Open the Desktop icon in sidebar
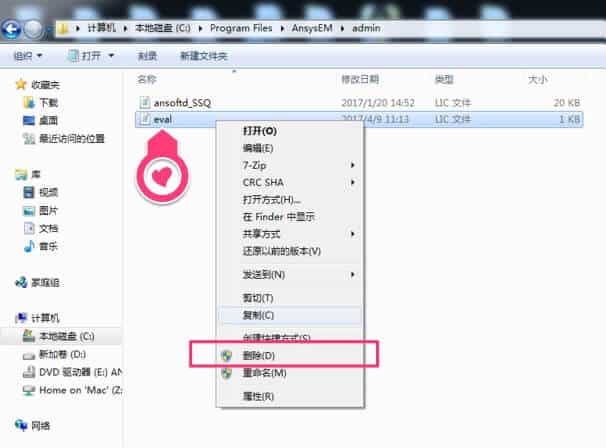Screen dimensions: 606x448 (29, 121)
